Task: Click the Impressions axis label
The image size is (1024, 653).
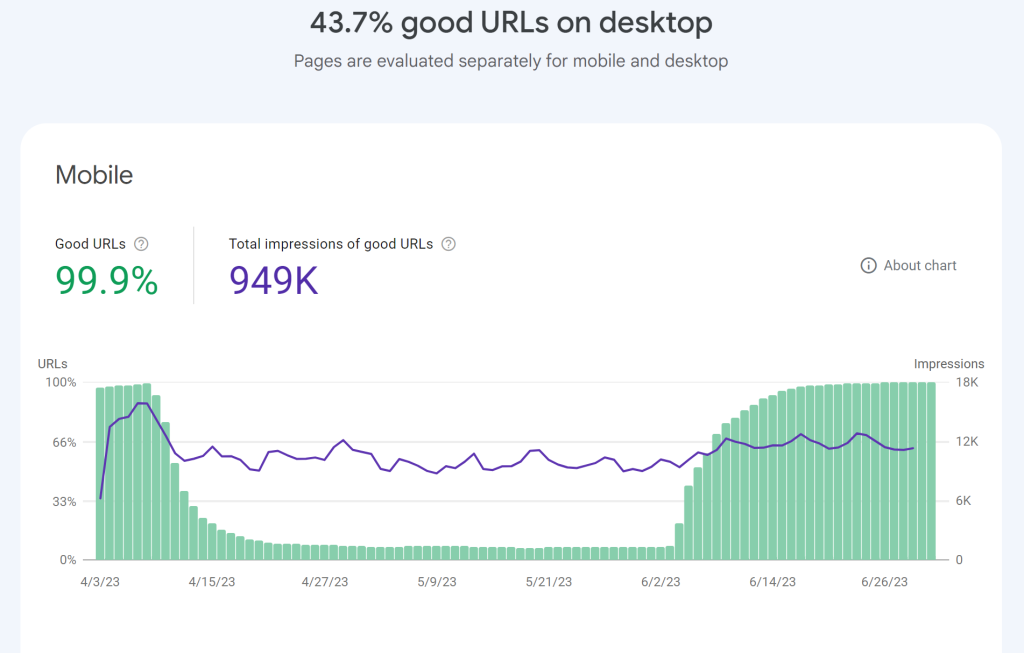Action: click(x=948, y=363)
